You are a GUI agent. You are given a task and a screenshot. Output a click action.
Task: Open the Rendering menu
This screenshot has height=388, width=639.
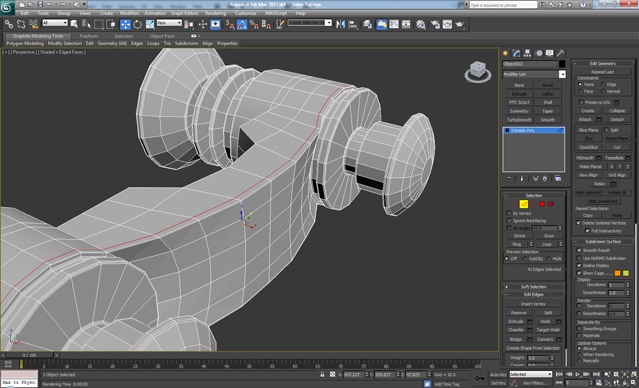pyautogui.click(x=215, y=13)
